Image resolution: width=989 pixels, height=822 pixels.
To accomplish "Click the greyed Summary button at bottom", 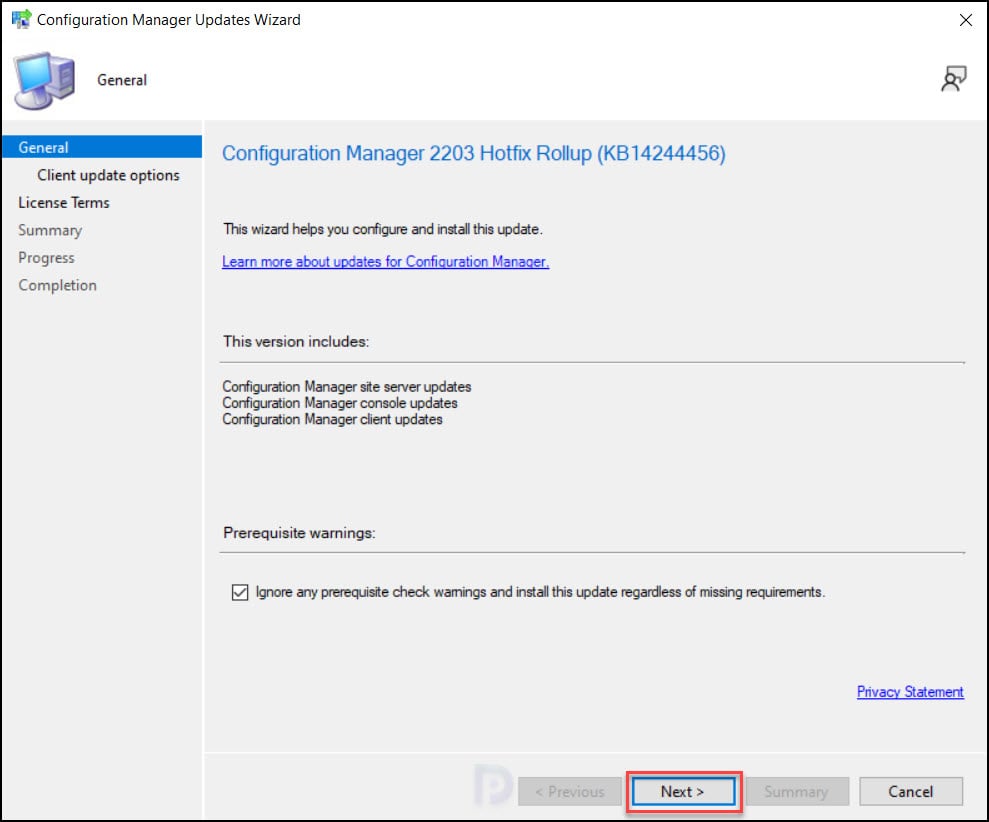I will (797, 791).
